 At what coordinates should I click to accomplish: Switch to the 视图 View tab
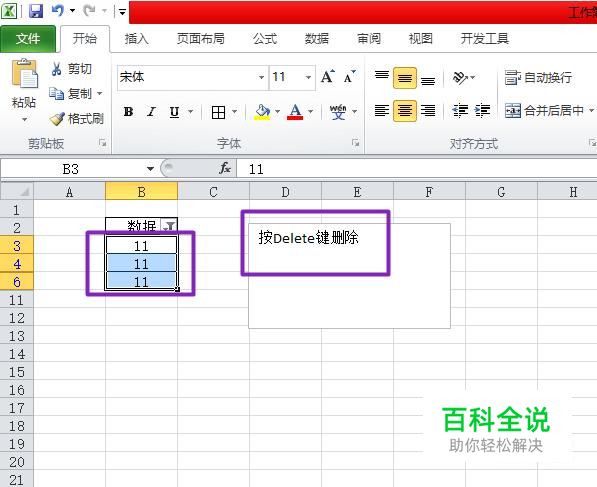coord(420,39)
